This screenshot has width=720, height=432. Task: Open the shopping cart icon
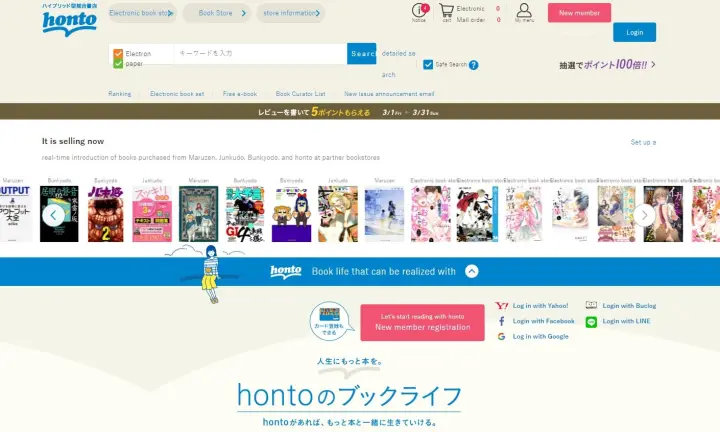tap(446, 11)
